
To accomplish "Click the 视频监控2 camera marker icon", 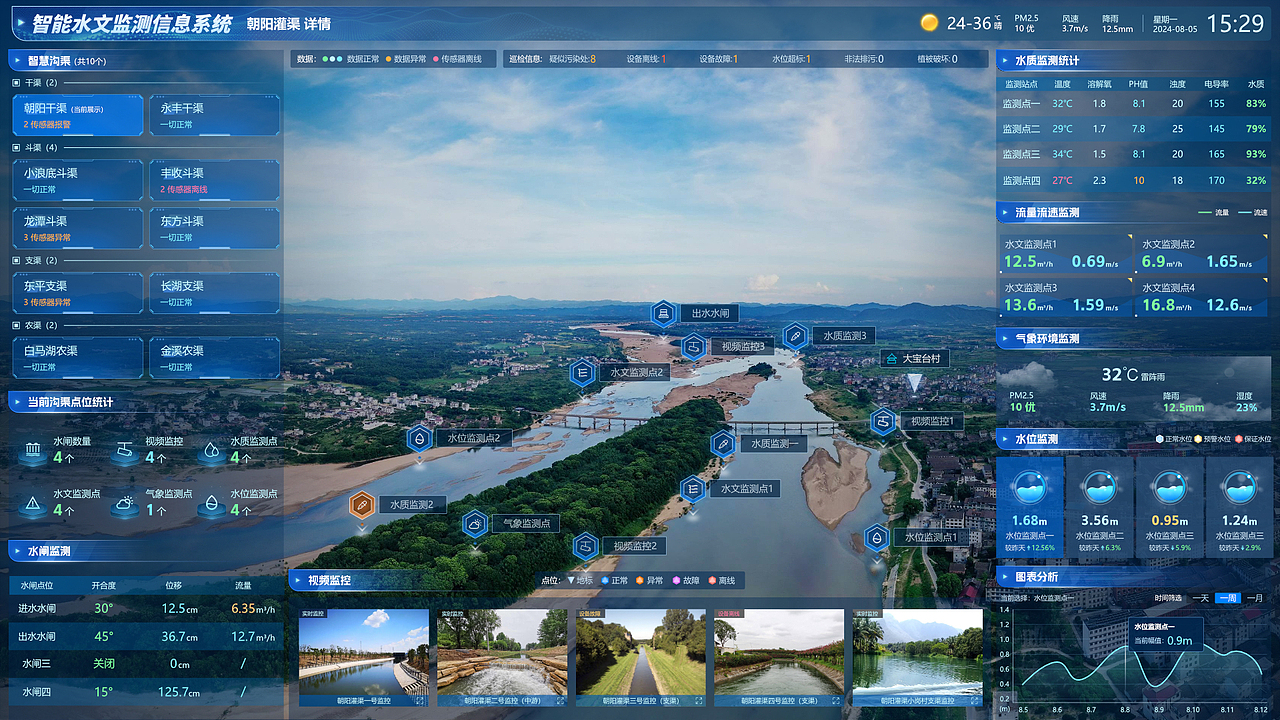I will 586,546.
